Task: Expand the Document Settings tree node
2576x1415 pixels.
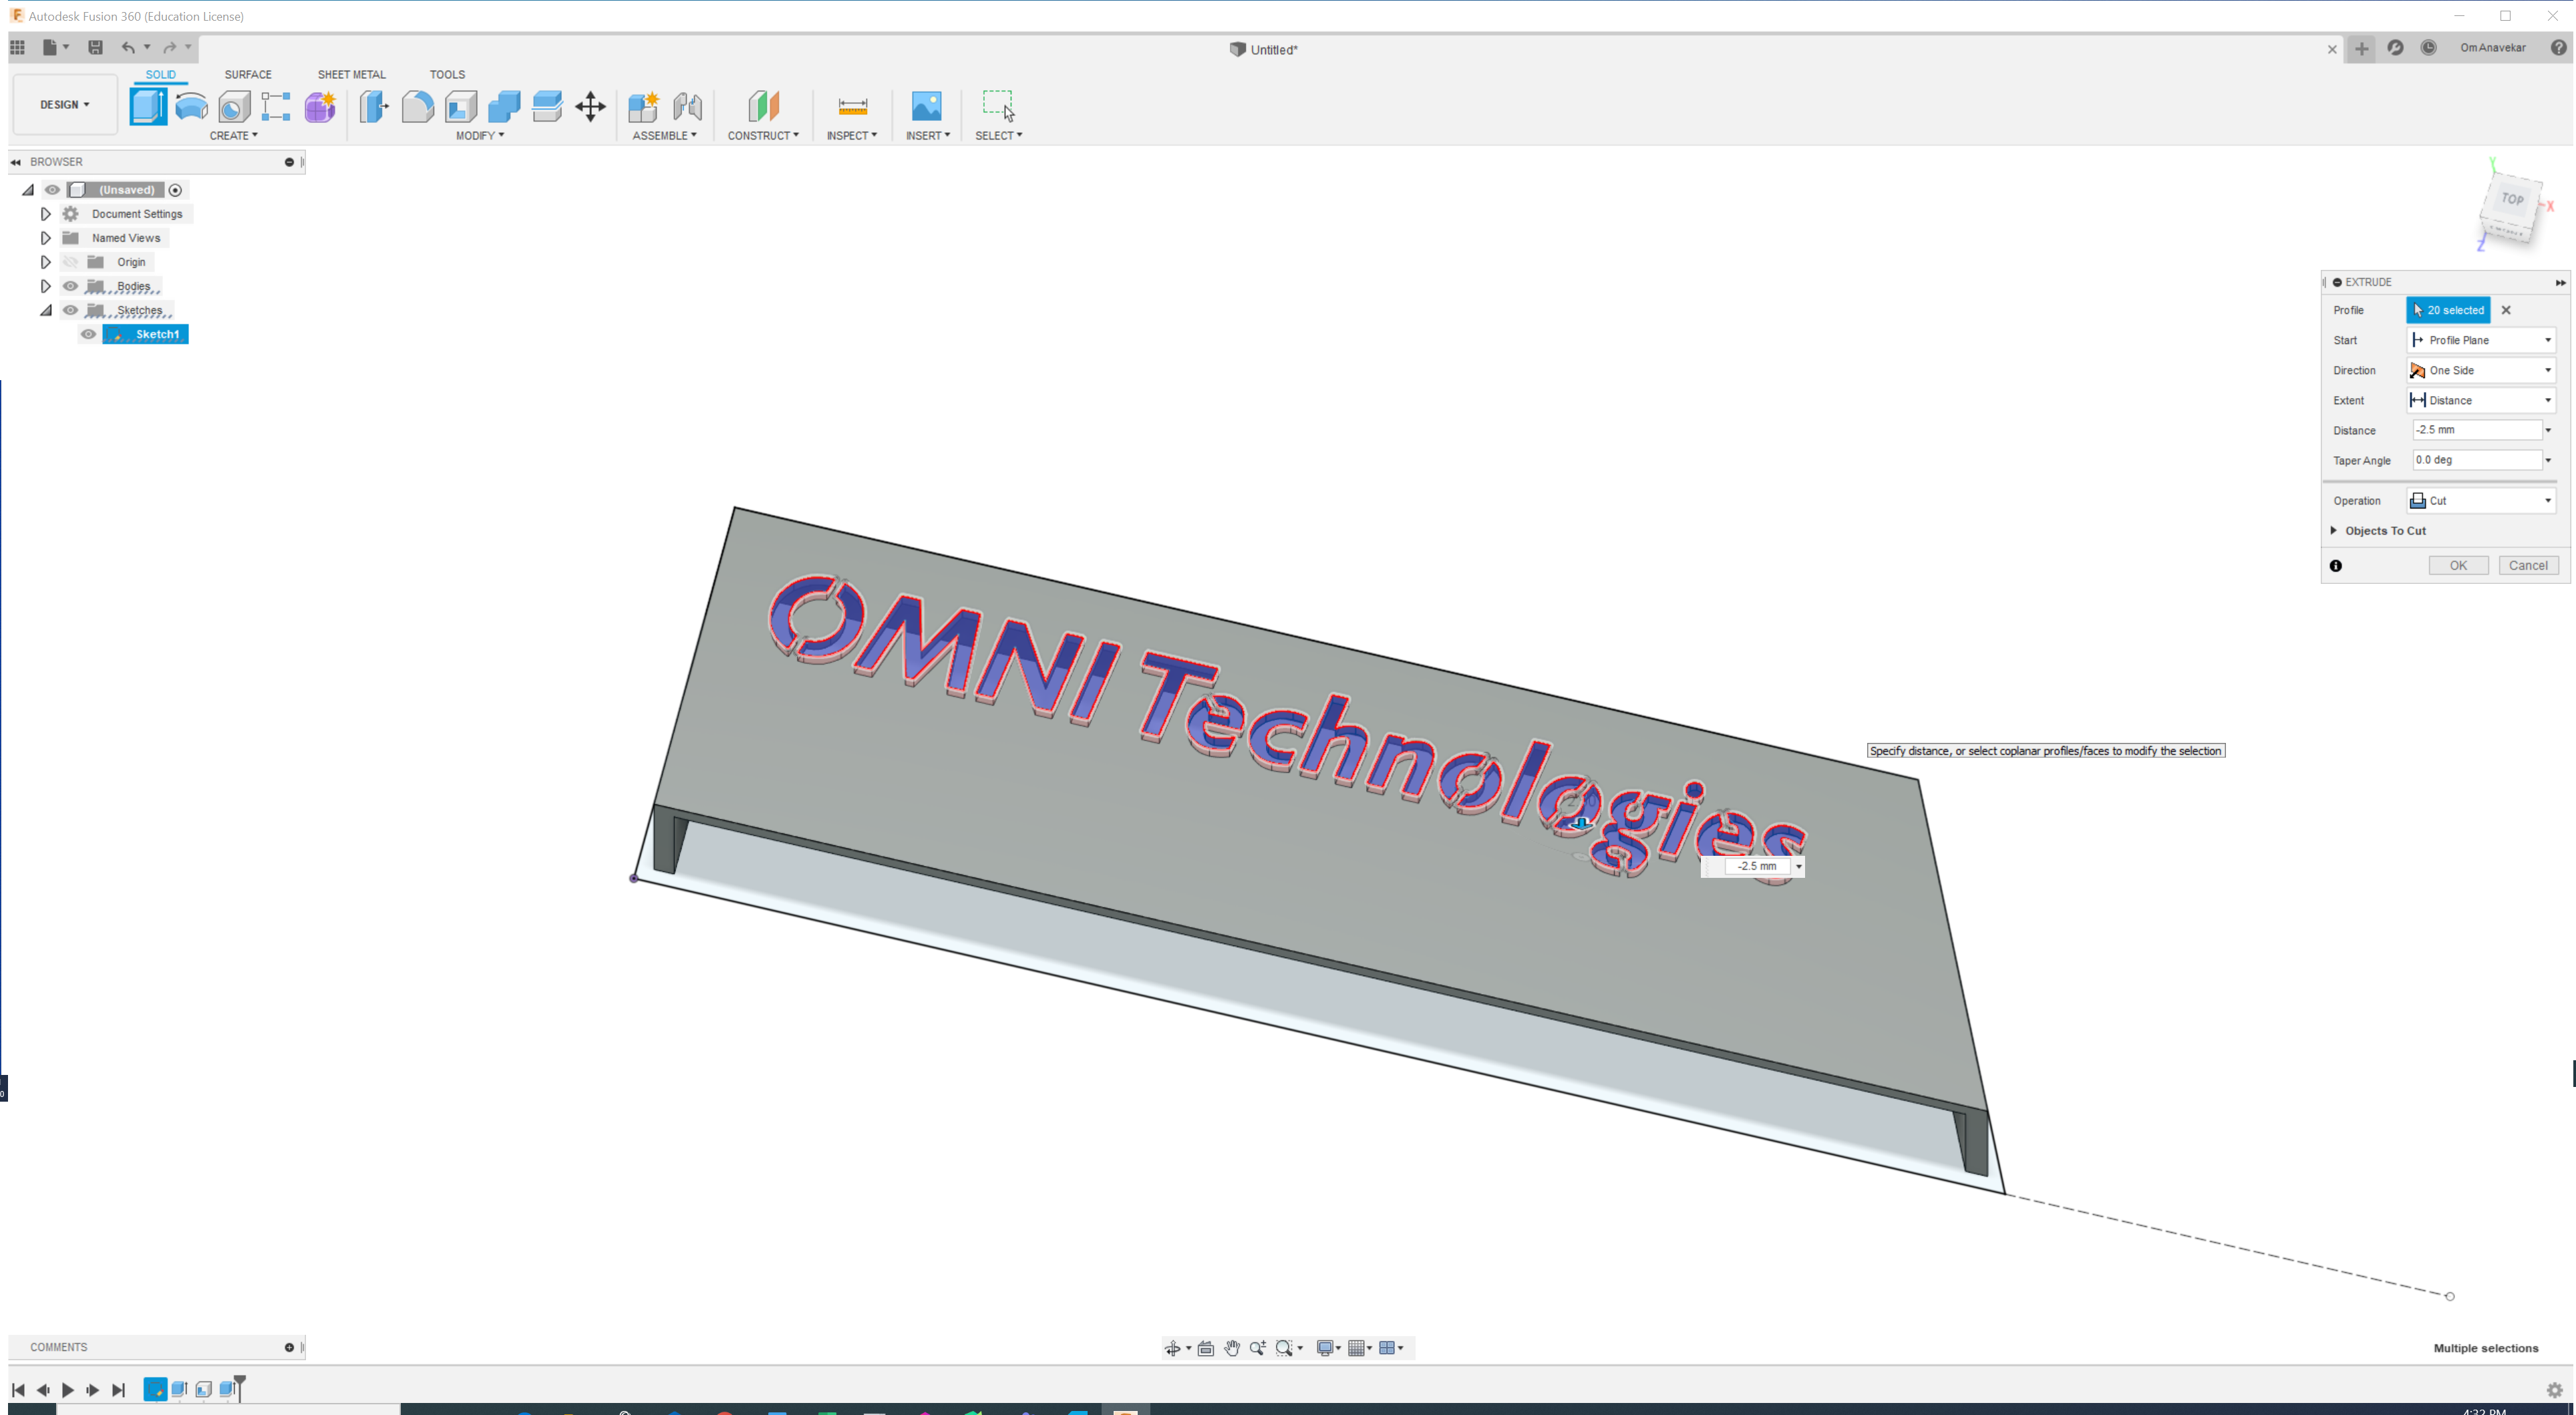Action: [45, 214]
